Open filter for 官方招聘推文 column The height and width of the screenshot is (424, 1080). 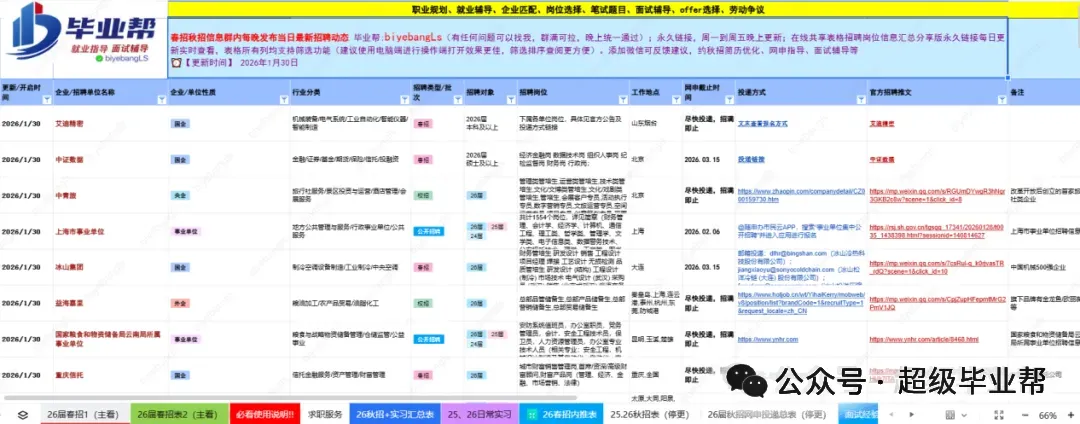point(1001,100)
